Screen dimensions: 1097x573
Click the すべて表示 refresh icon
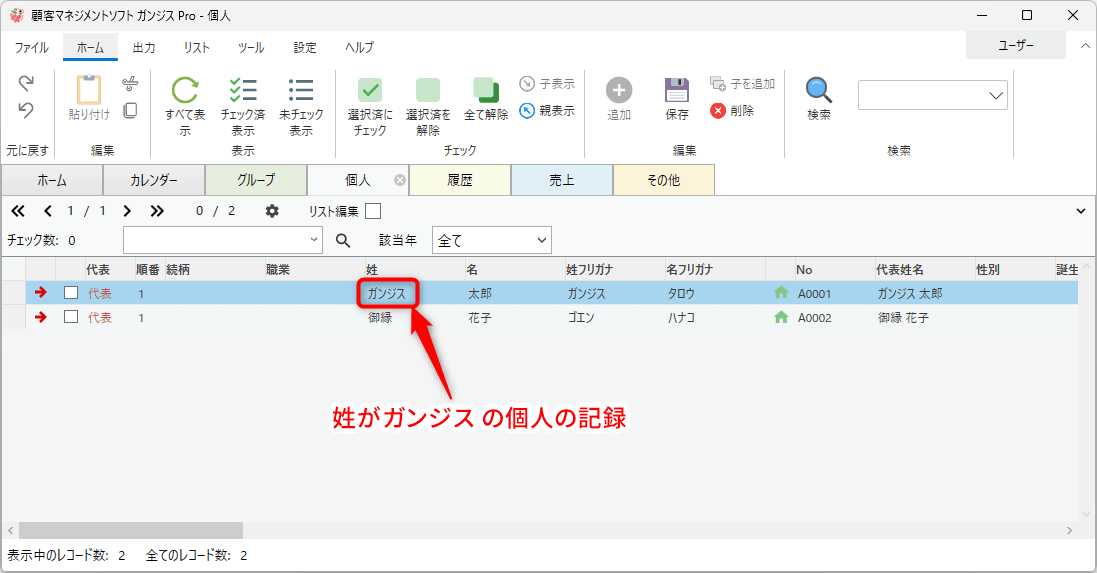[185, 91]
